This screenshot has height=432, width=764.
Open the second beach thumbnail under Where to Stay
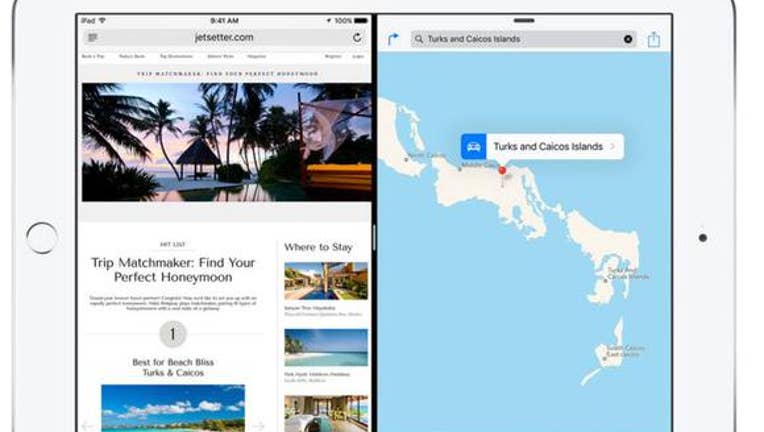326,347
